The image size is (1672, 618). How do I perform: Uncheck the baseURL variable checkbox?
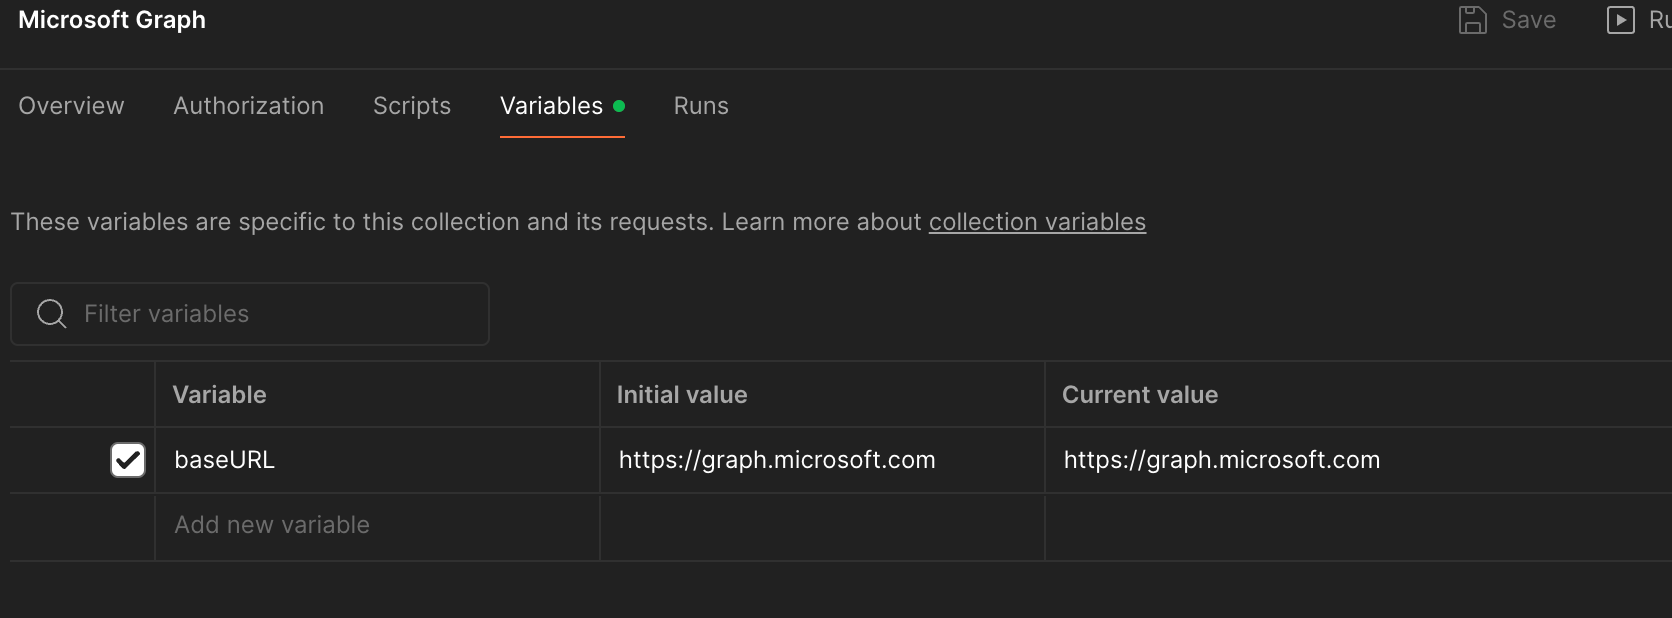coord(128,460)
